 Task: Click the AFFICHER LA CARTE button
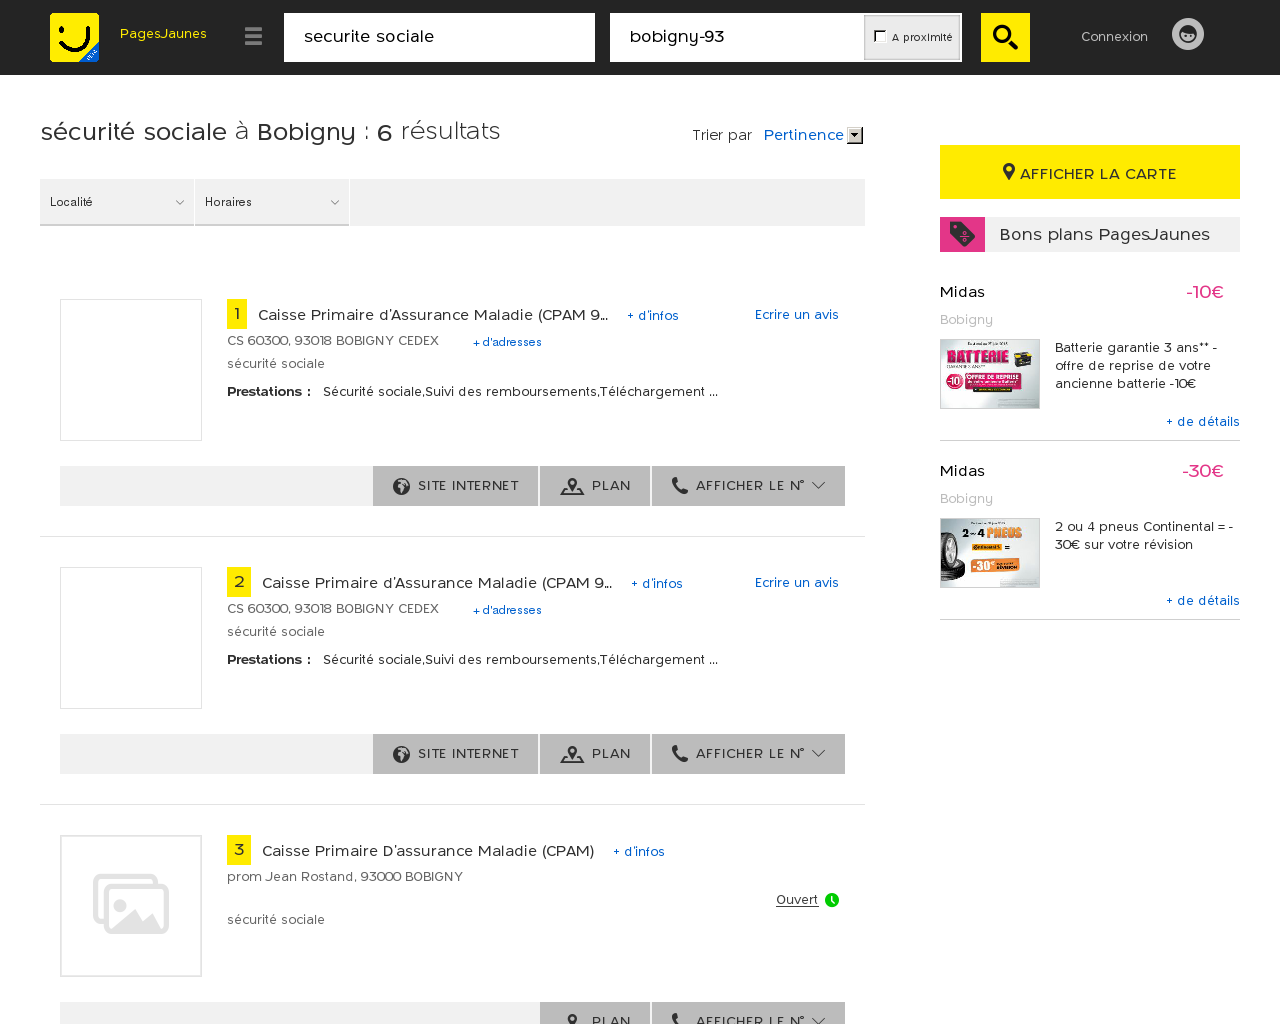(x=1090, y=172)
